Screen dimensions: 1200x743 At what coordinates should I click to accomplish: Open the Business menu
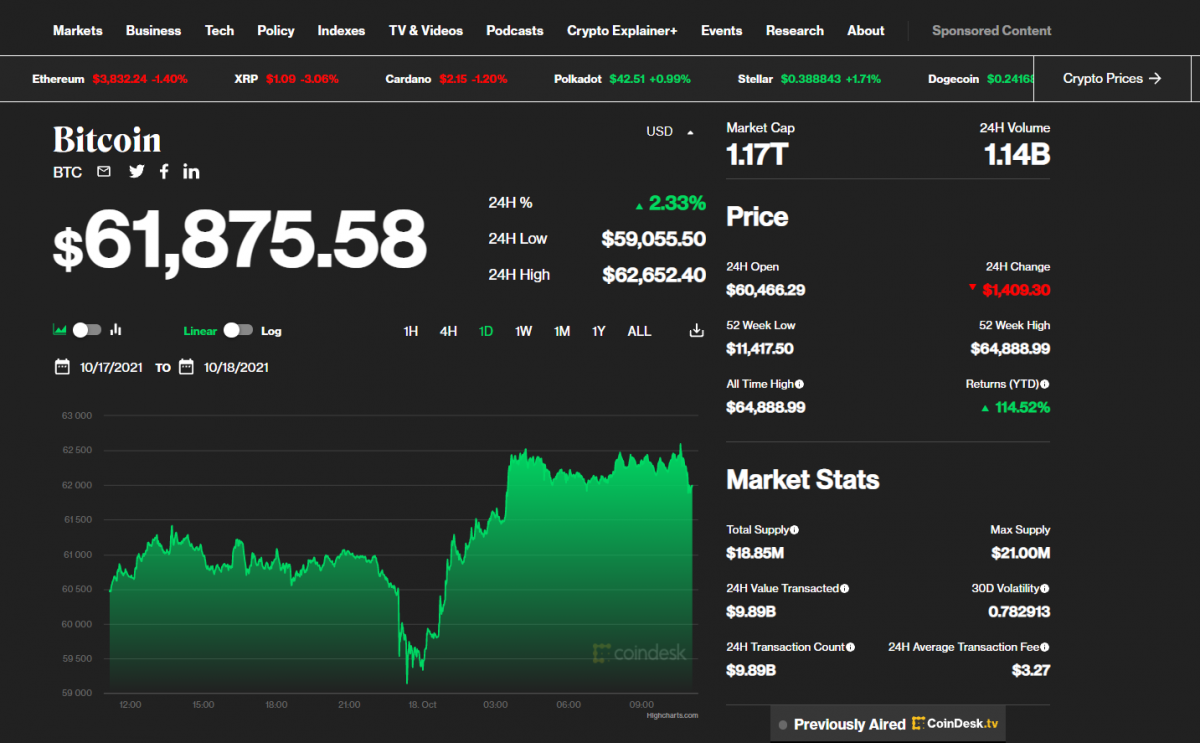coord(154,30)
